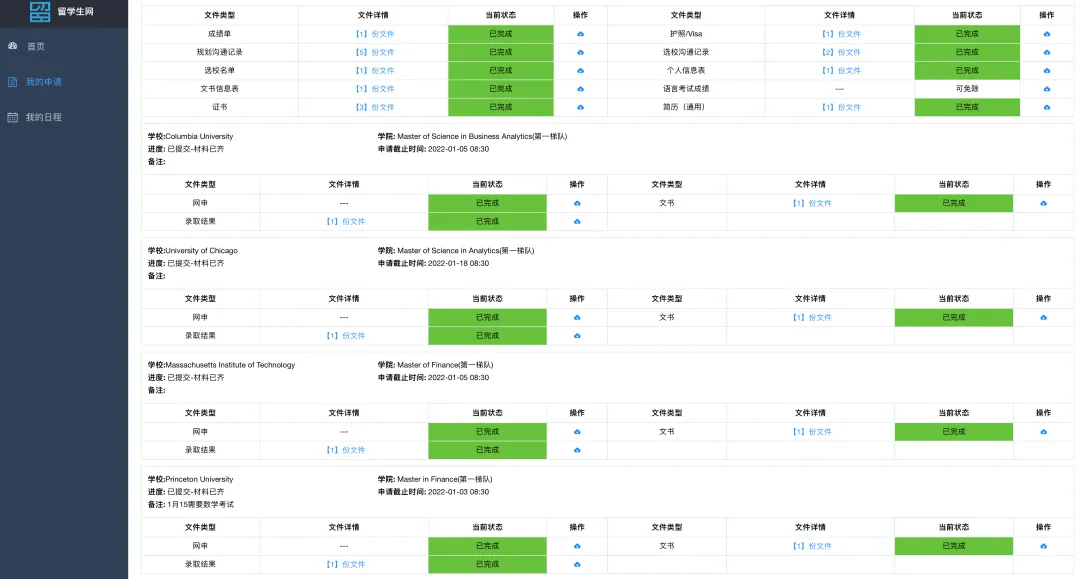
Task: Click upload icon for Columbia 网申 row
Action: [x=577, y=203]
